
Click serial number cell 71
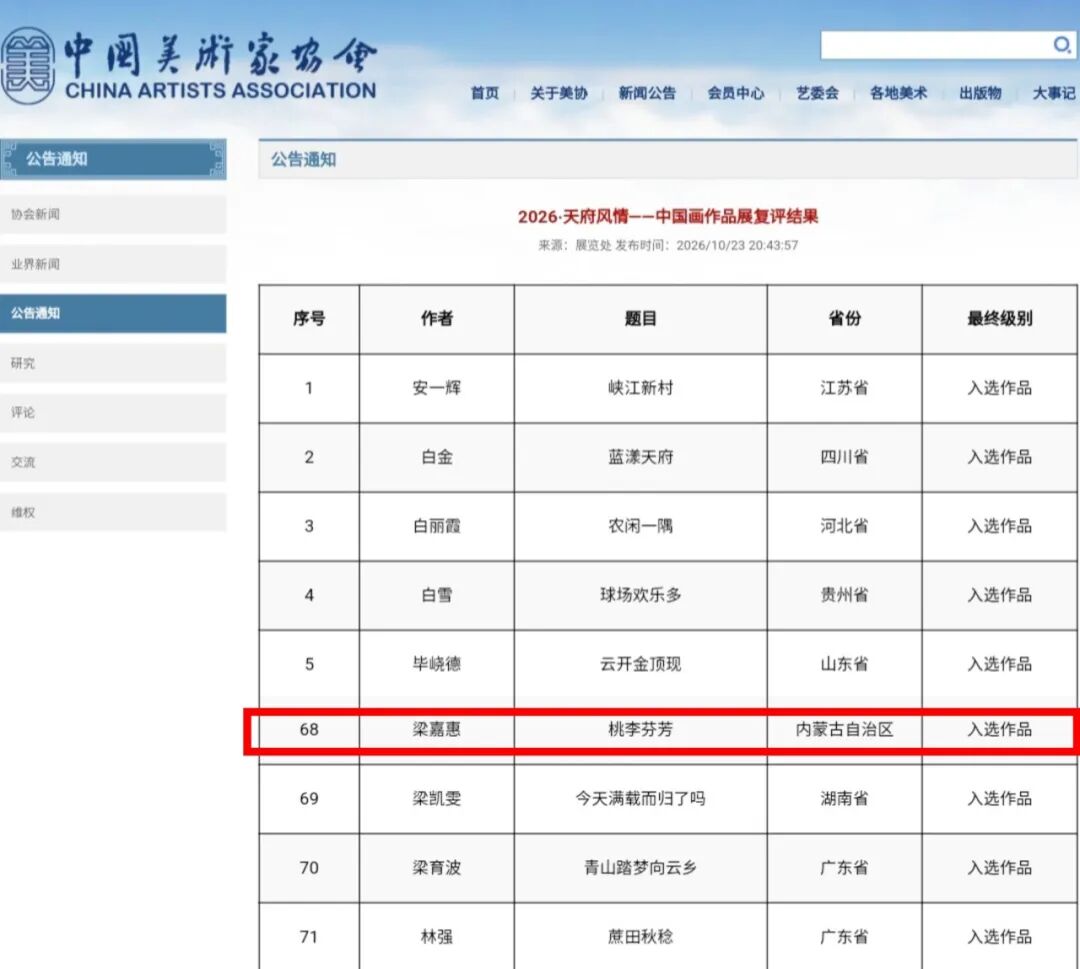point(309,937)
